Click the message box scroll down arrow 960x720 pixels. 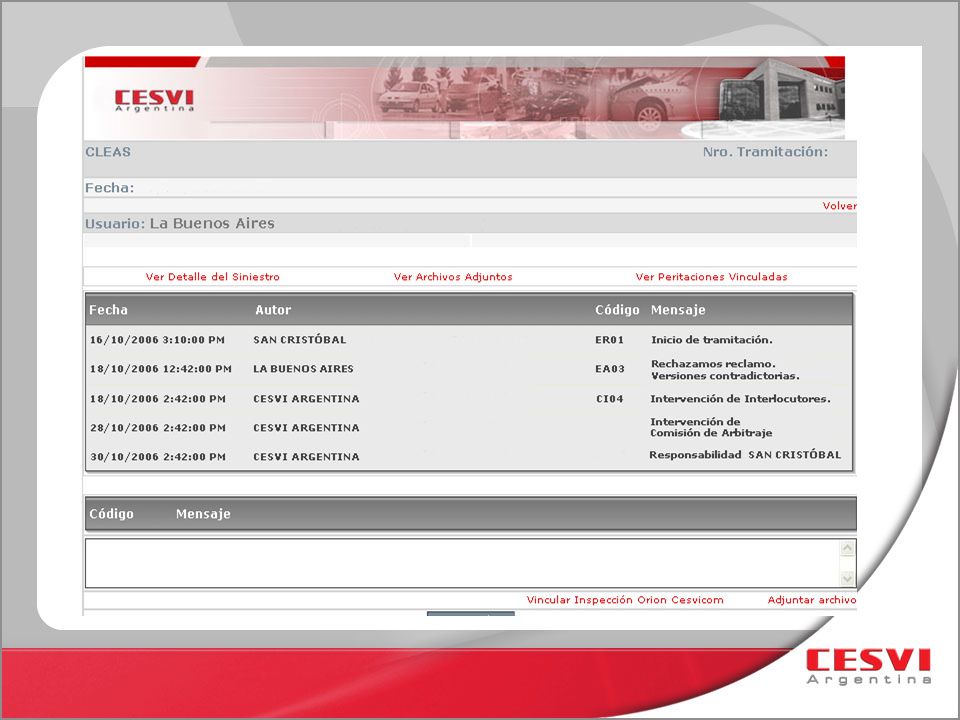pos(847,578)
